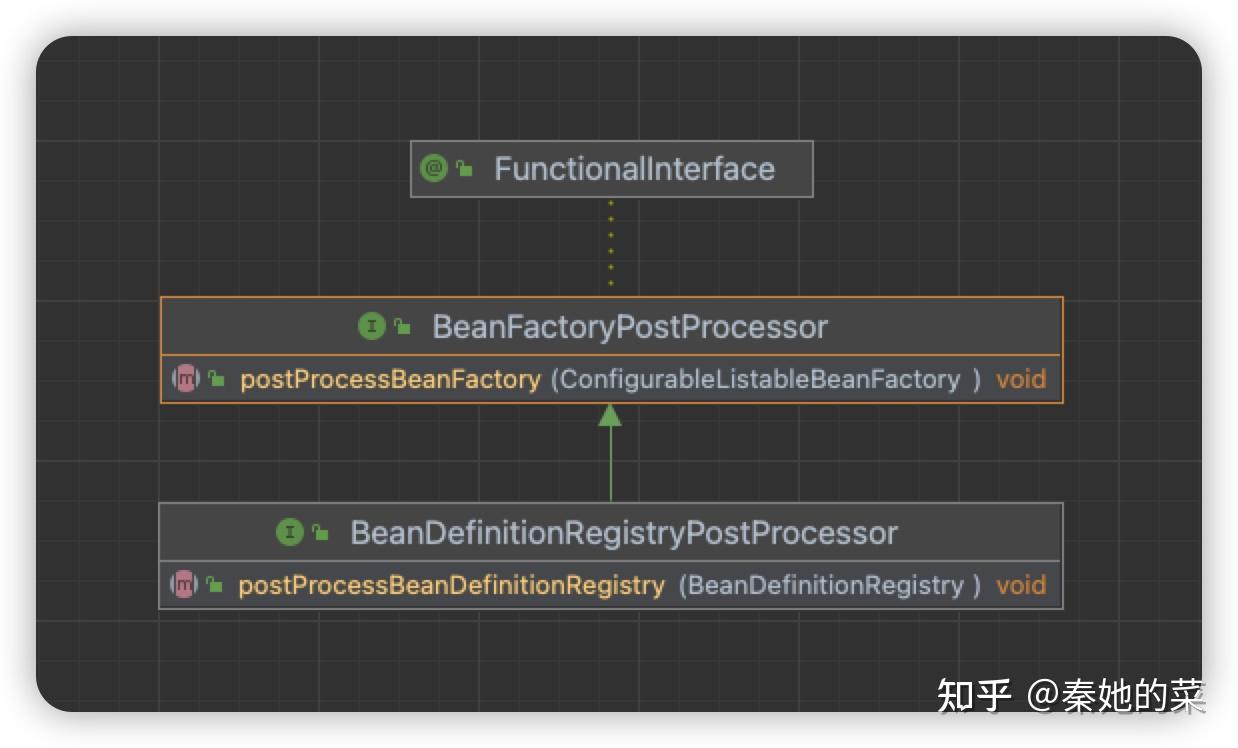Click the key icon on BeanDefinitionRegistryPostProcessor header
The image size is (1238, 748).
(320, 531)
